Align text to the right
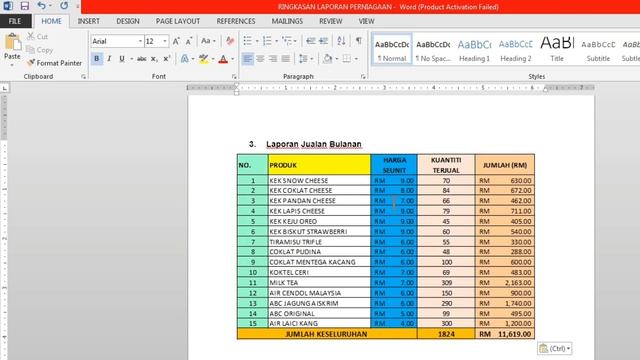 coord(273,59)
